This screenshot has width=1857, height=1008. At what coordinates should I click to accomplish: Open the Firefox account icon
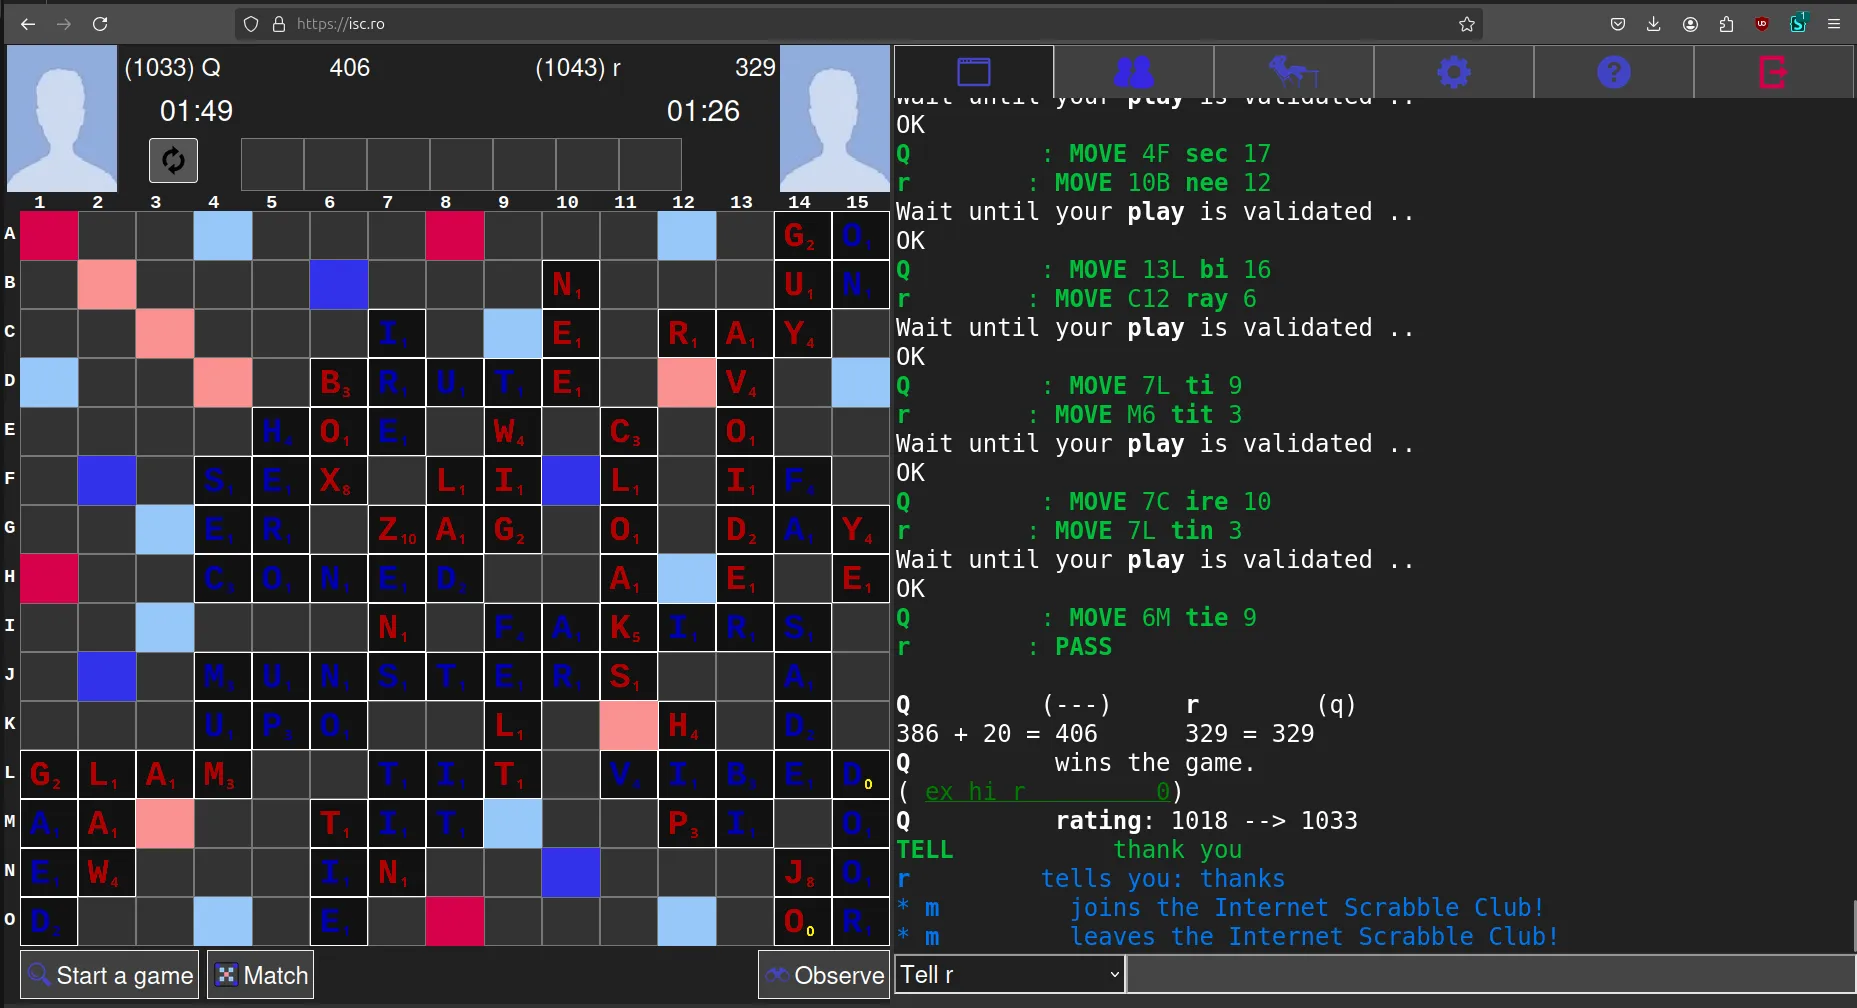[1690, 24]
